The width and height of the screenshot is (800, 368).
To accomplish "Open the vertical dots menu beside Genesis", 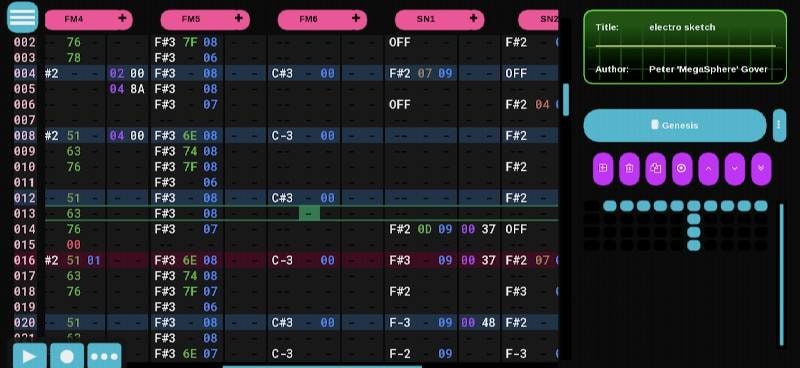I will pyautogui.click(x=779, y=125).
